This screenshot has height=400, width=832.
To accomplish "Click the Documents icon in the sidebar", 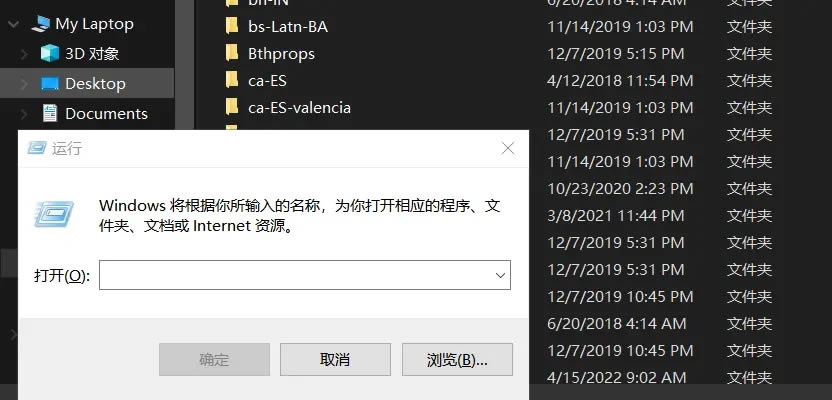I will (x=49, y=113).
